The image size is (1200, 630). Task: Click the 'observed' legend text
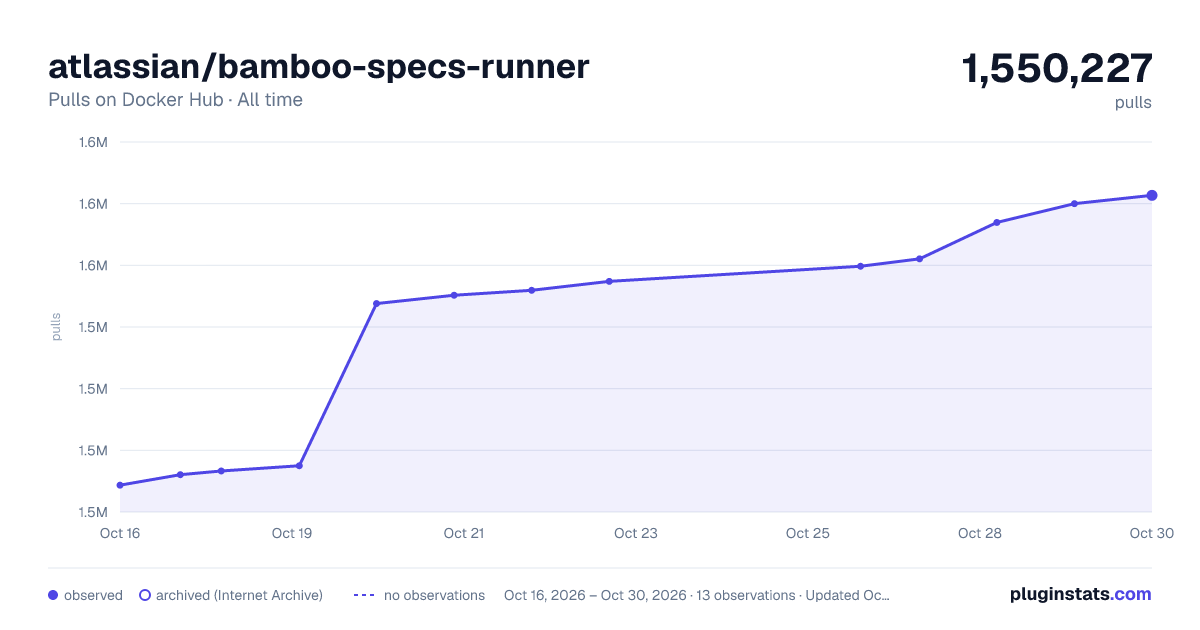(93, 595)
